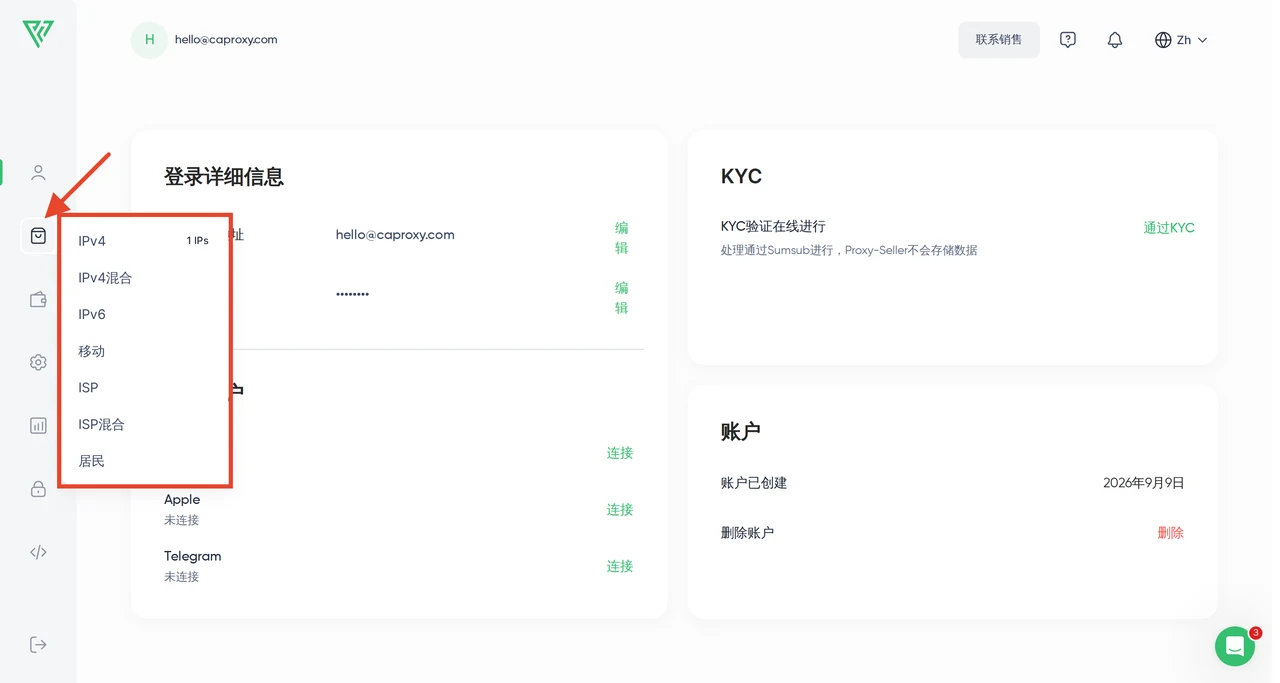Open the wallet balance icon
This screenshot has height=683, width=1280.
pos(38,299)
